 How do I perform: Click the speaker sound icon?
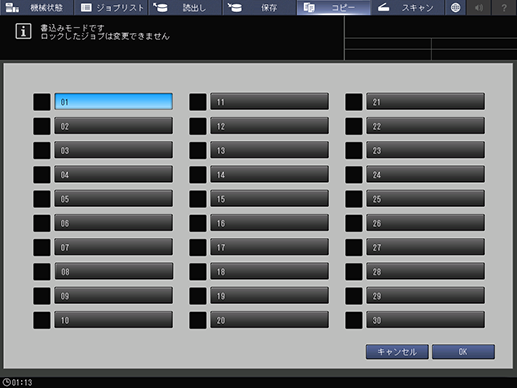pos(479,7)
